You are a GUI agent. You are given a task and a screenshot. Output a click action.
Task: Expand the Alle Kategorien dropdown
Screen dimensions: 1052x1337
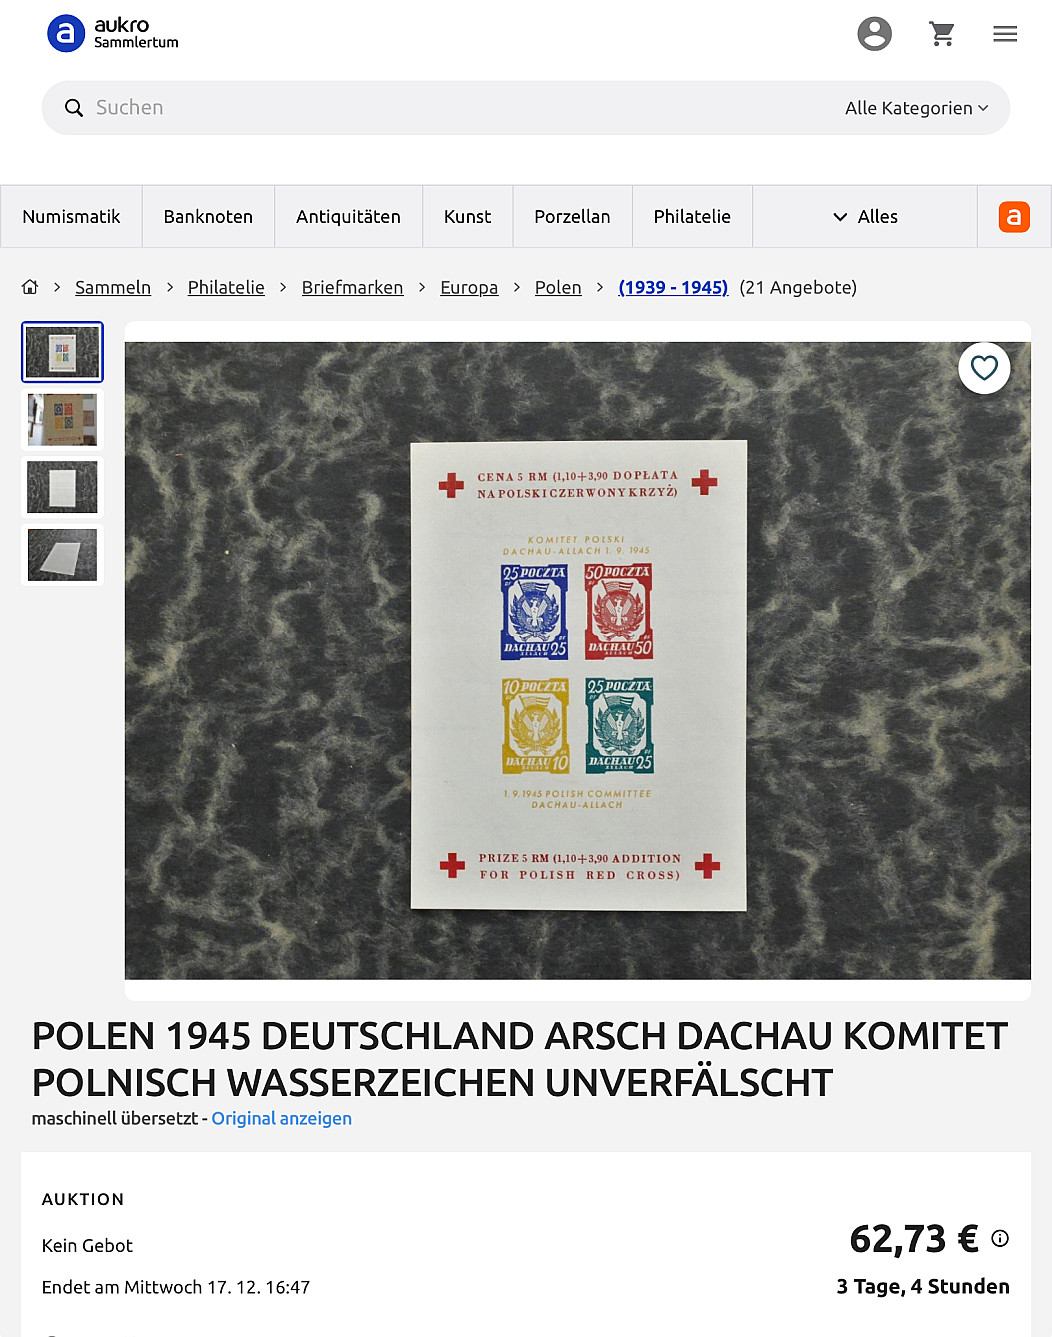(916, 108)
